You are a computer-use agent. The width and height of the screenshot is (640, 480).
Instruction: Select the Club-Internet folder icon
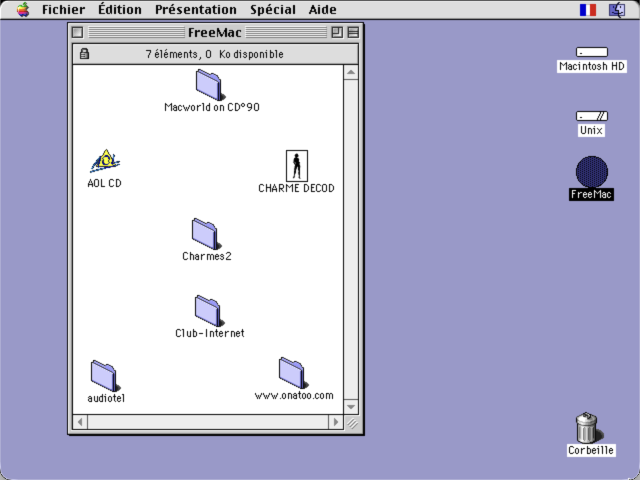point(209,311)
